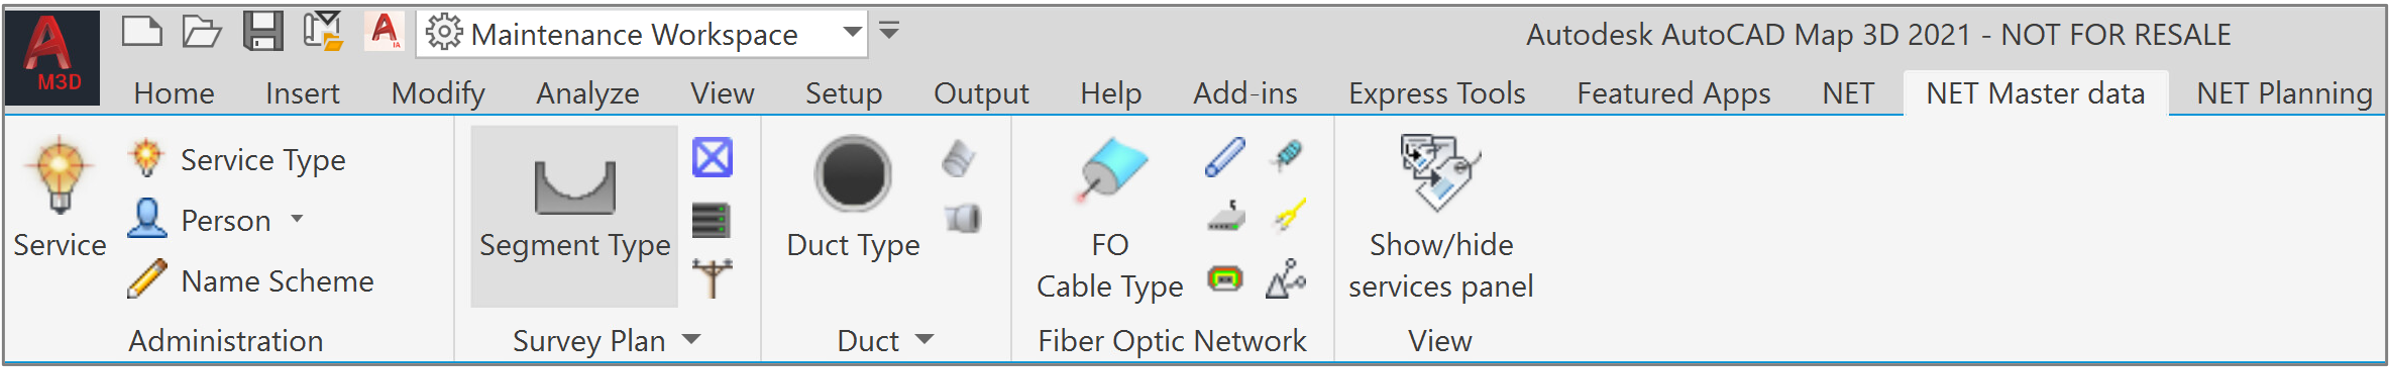This screenshot has width=2391, height=367.
Task: Click the save disk icon in quick access
Action: coord(263,32)
